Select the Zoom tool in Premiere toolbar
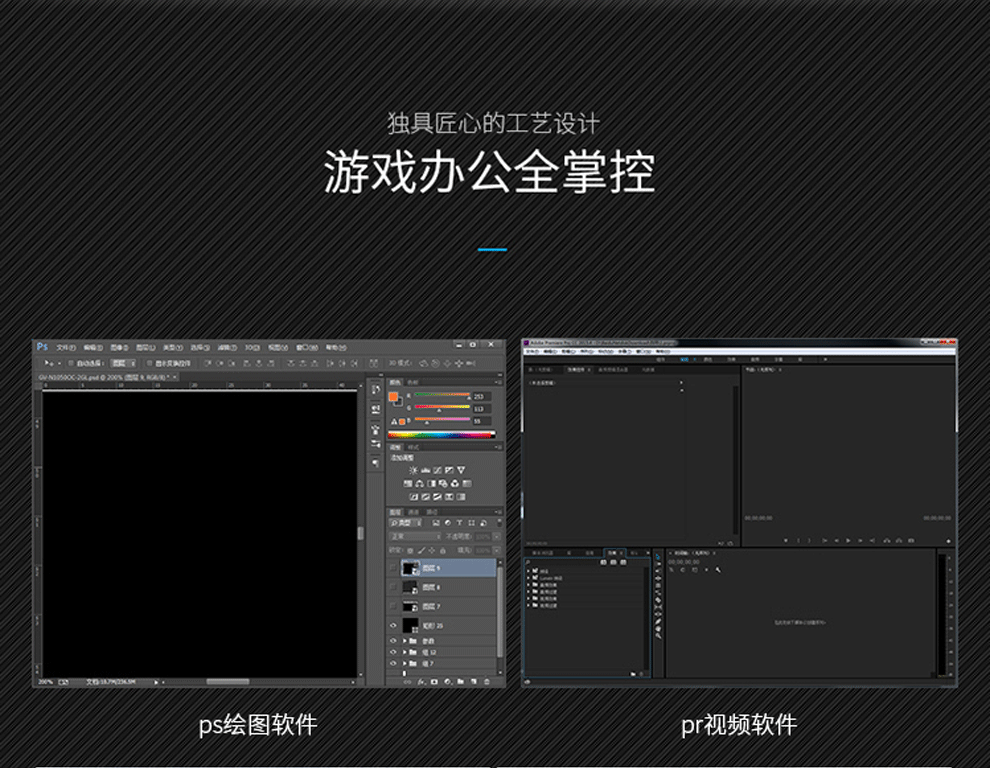The image size is (990, 768). (x=658, y=635)
